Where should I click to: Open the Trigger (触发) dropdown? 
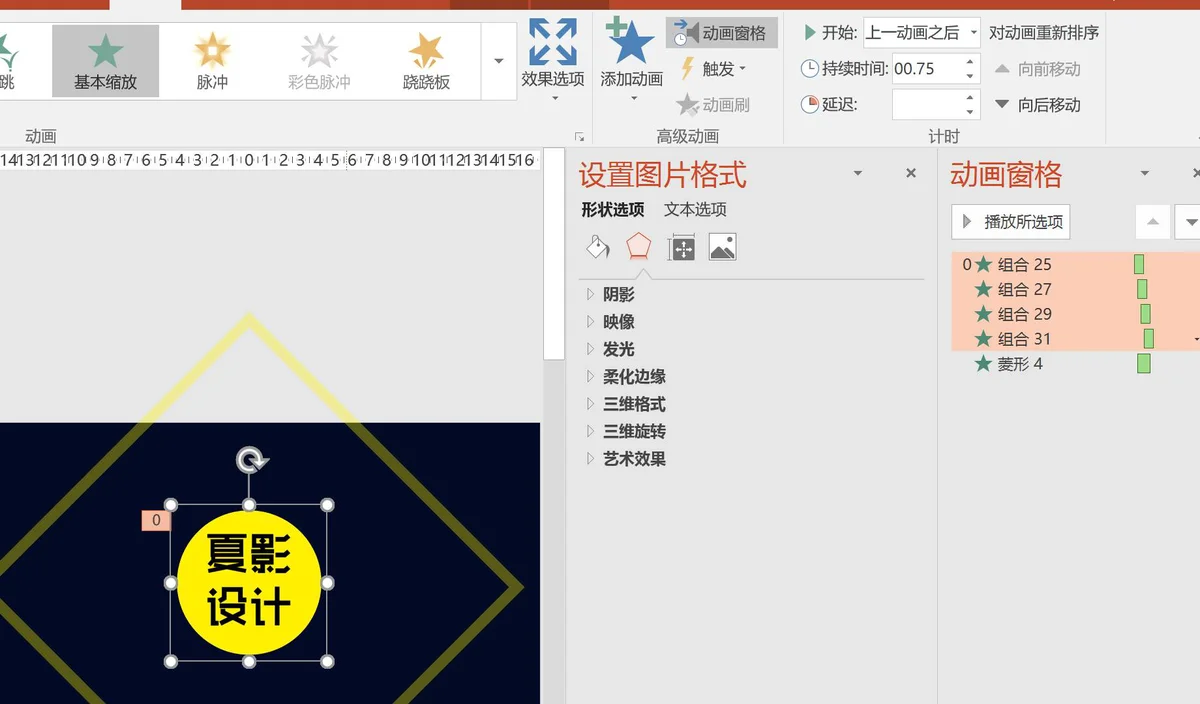click(x=713, y=68)
